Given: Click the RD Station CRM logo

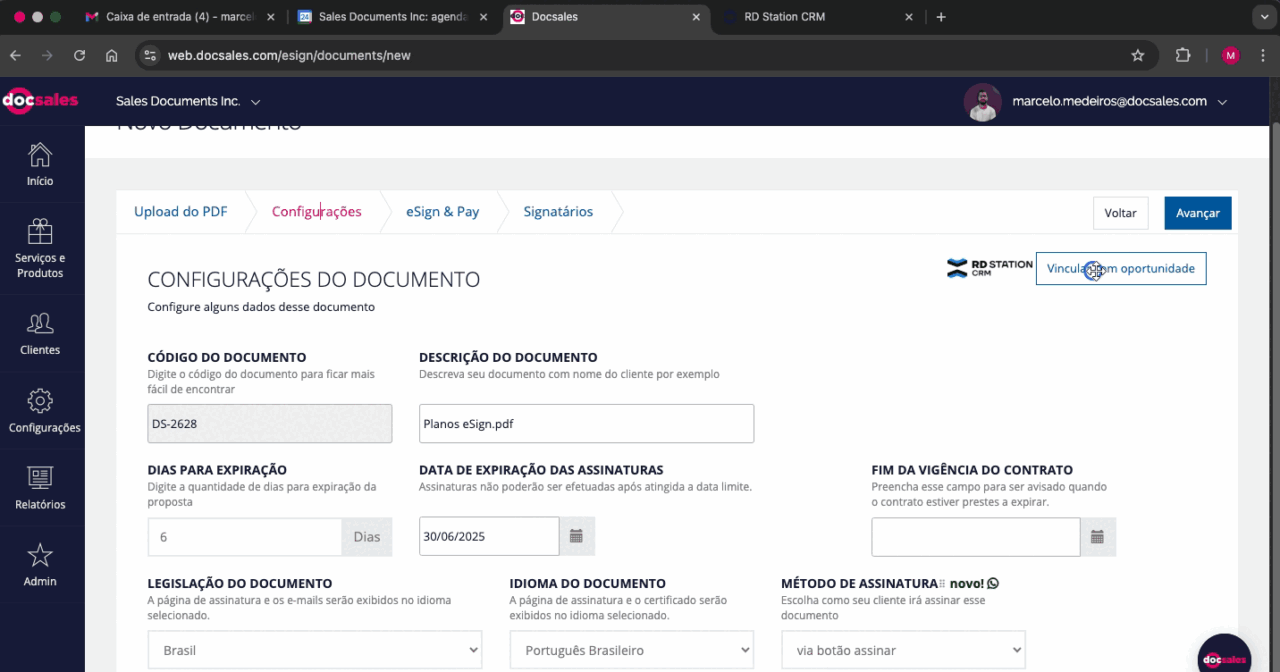Looking at the screenshot, I should (989, 268).
